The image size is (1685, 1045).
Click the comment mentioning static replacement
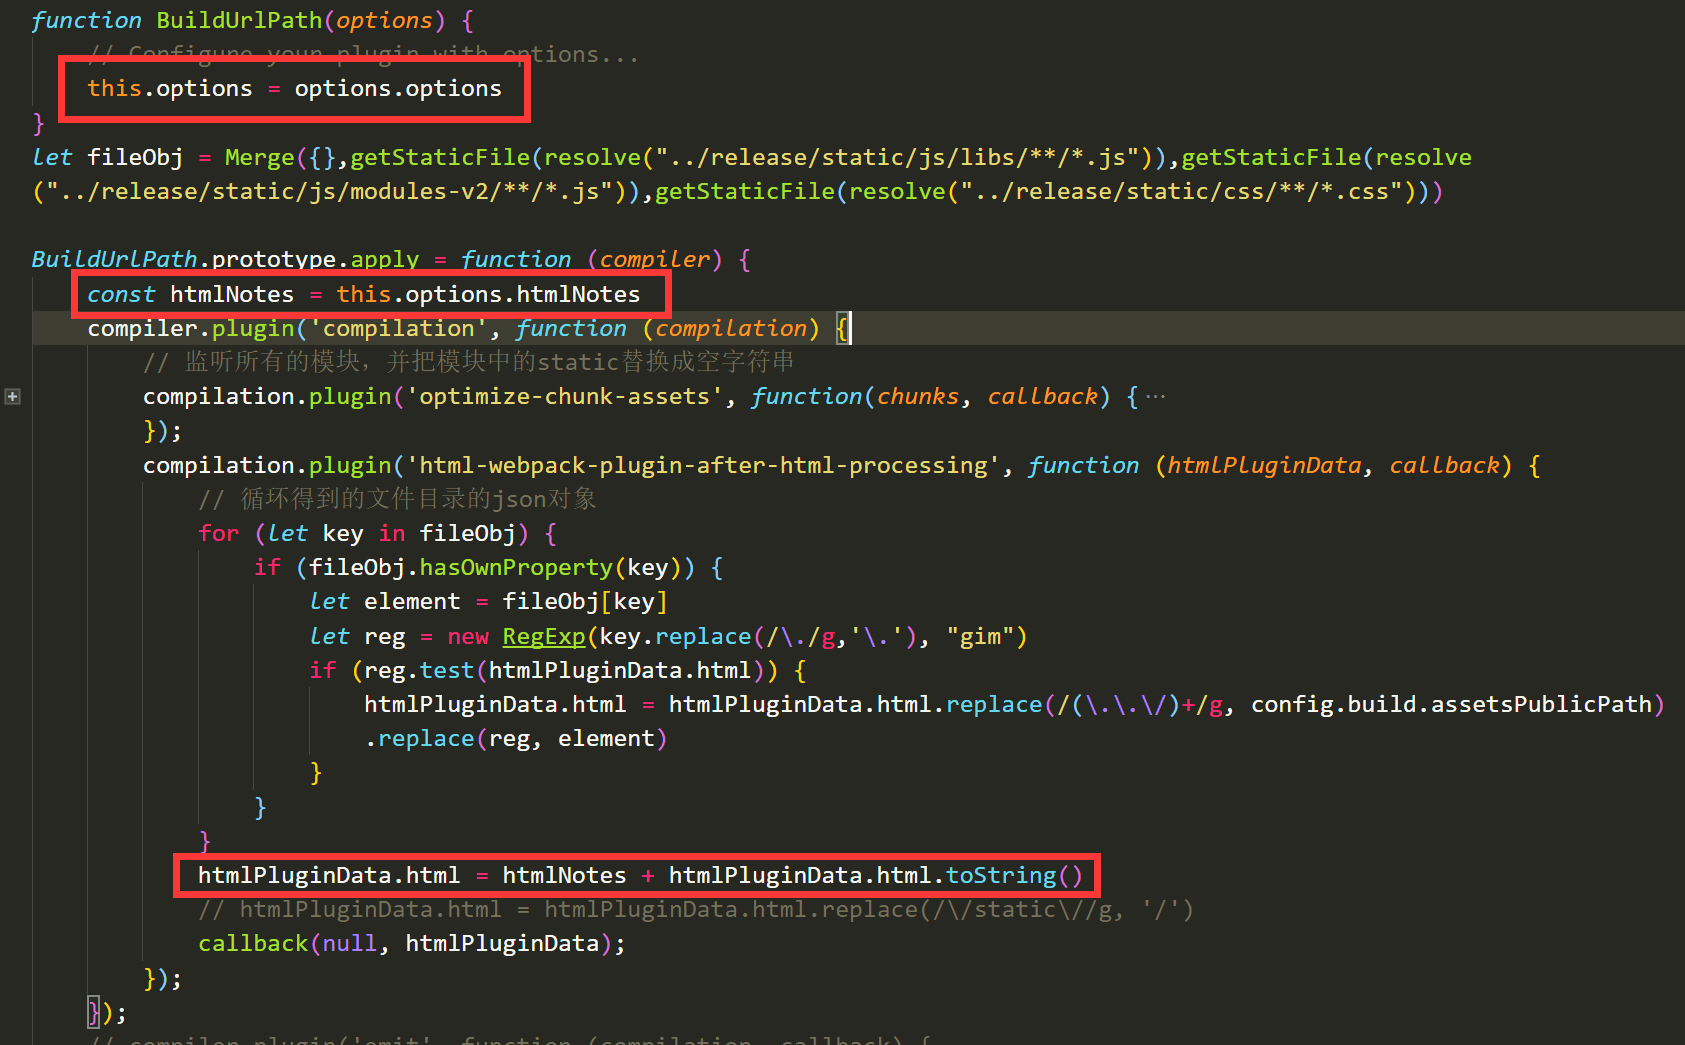[469, 361]
